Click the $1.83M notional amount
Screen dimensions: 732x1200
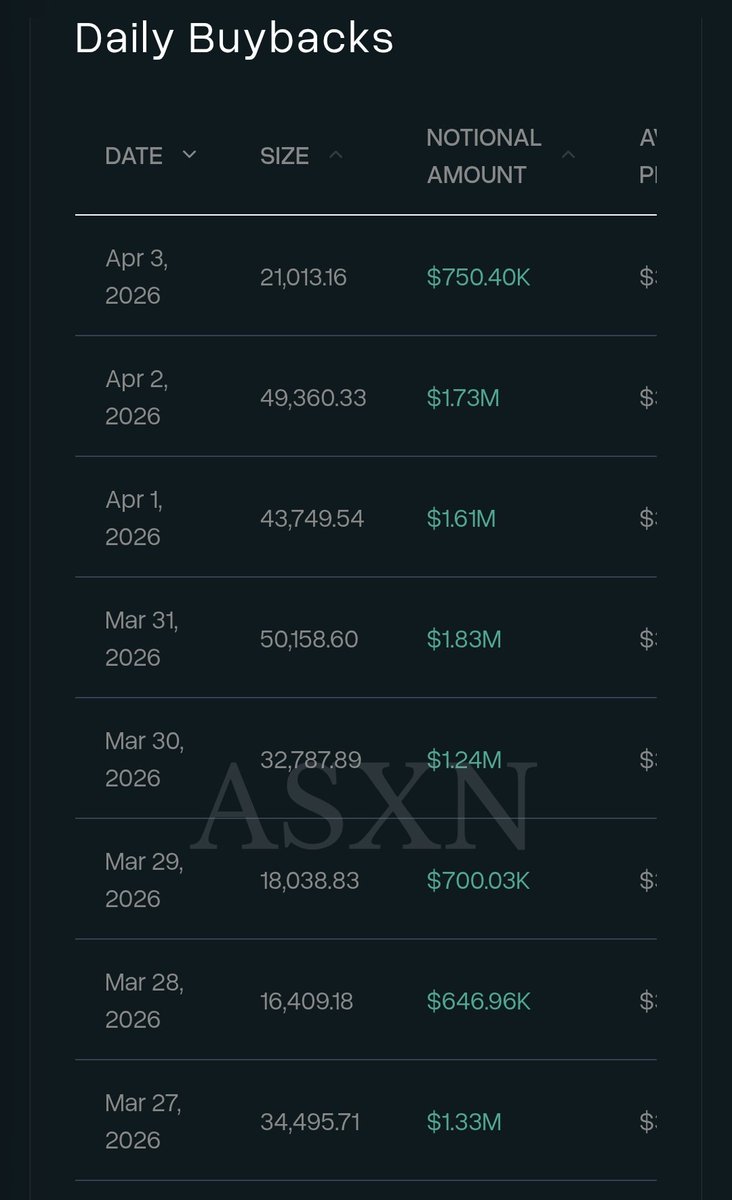[x=464, y=639]
